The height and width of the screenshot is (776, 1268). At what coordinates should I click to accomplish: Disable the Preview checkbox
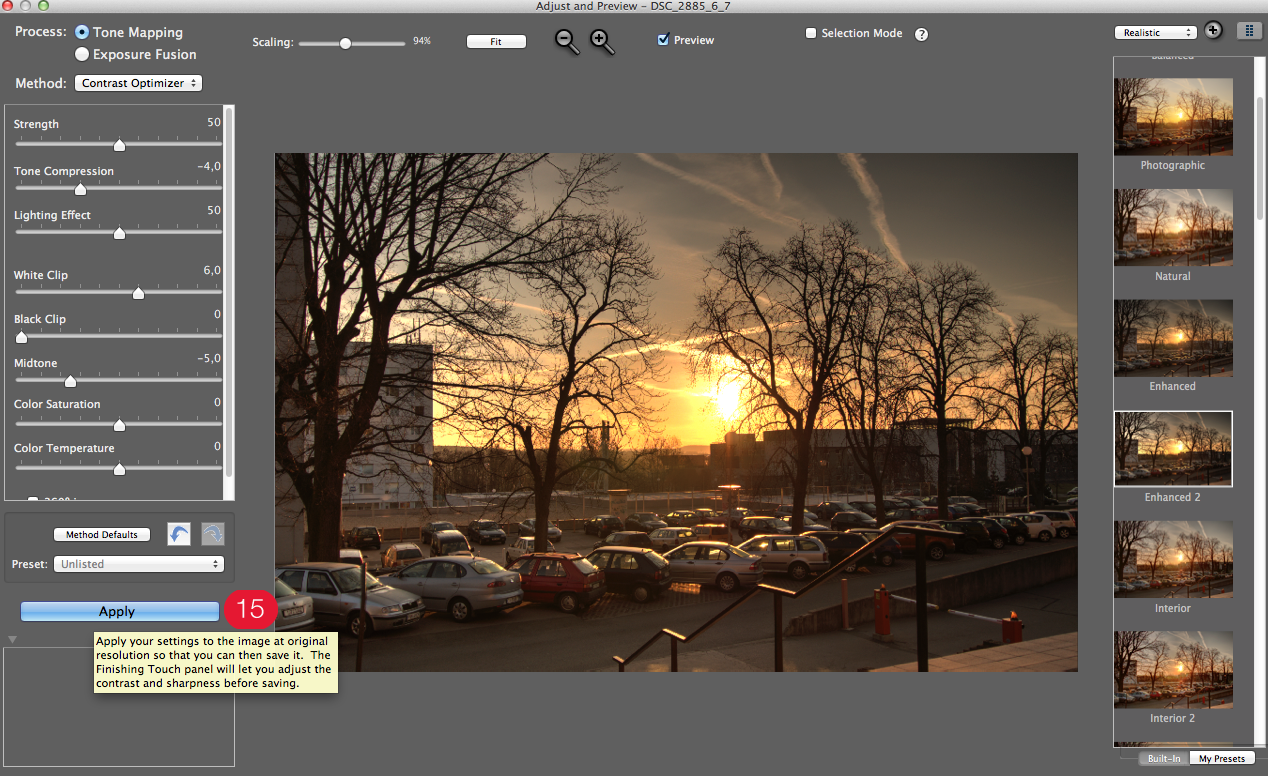click(663, 40)
